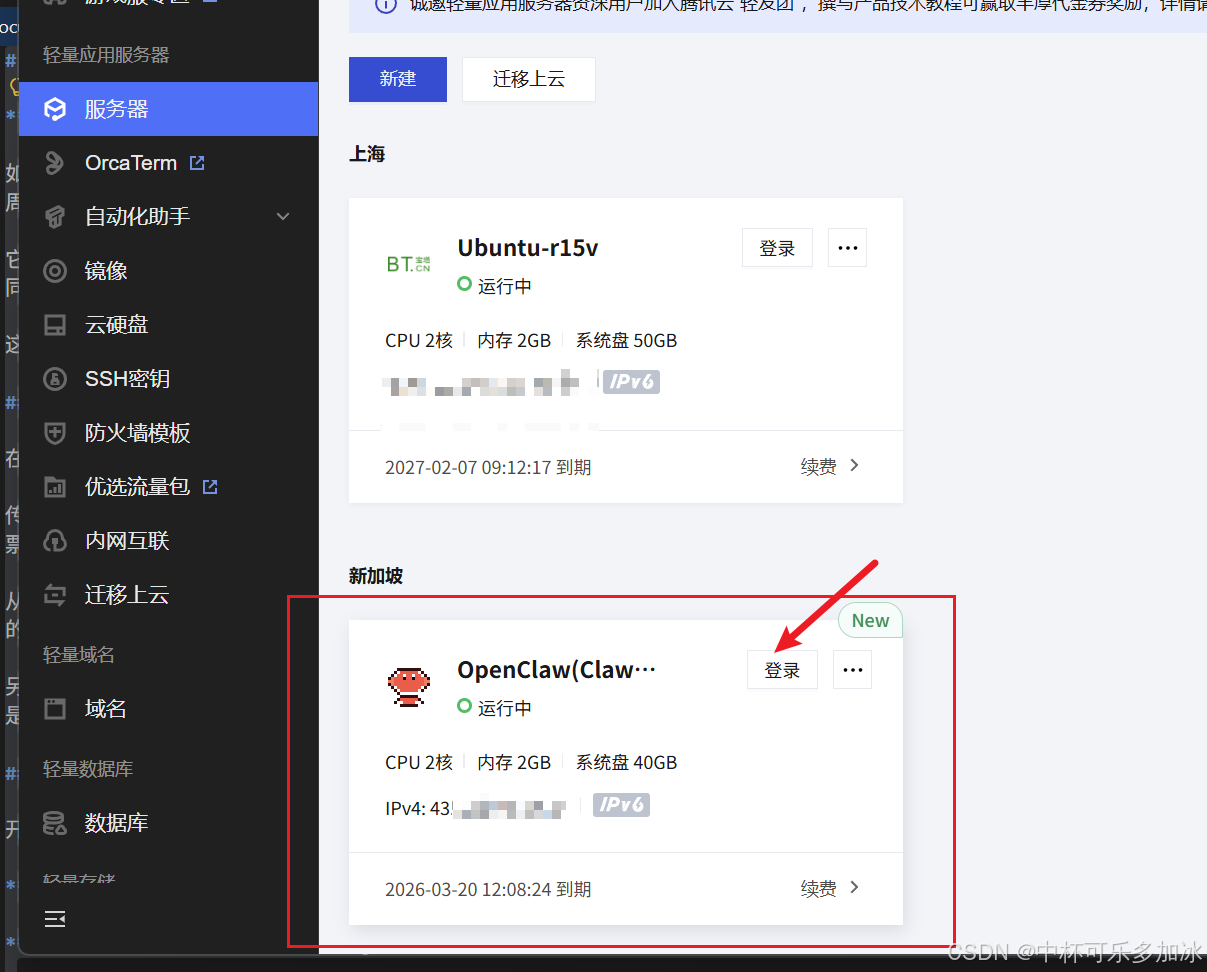The height and width of the screenshot is (972, 1207).
Task: Click the 系统盘 50GB spec text
Action: 627,341
